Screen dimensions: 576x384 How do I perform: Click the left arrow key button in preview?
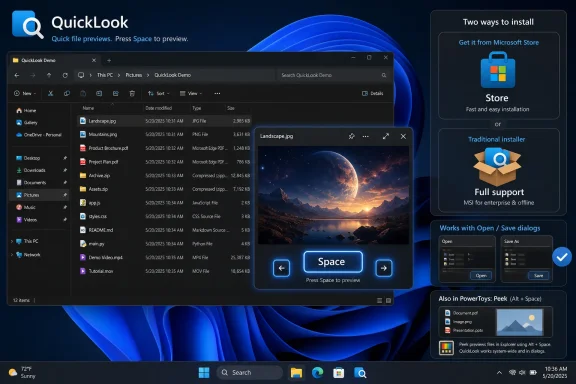pos(281,268)
